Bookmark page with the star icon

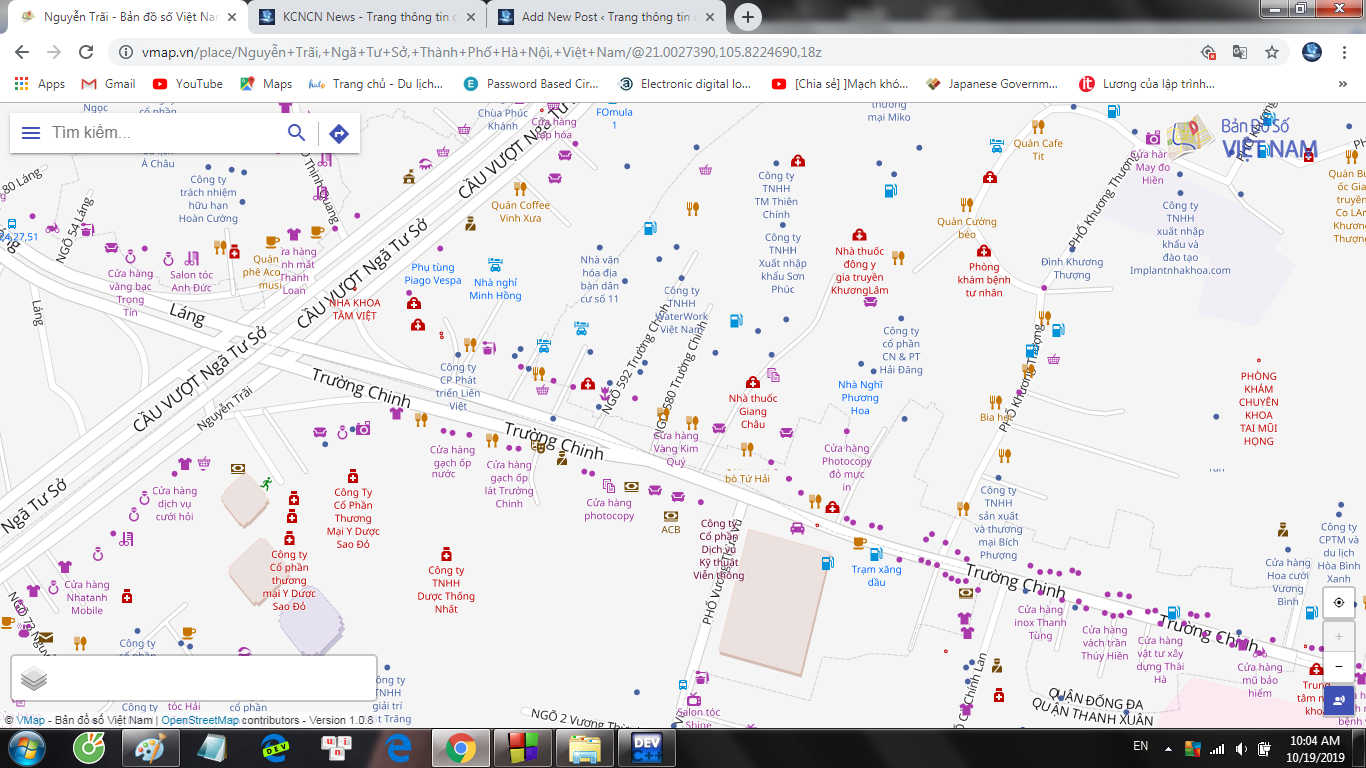1272,52
